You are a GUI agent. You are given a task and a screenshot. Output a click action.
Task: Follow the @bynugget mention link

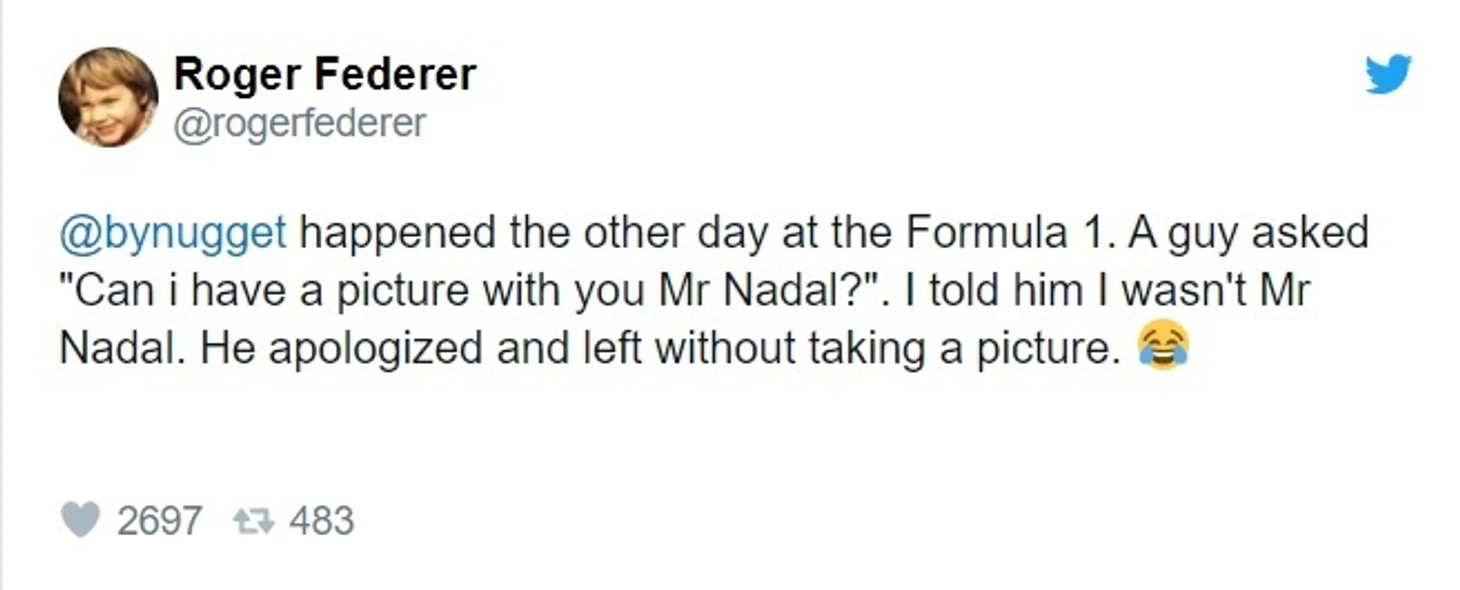(x=174, y=233)
